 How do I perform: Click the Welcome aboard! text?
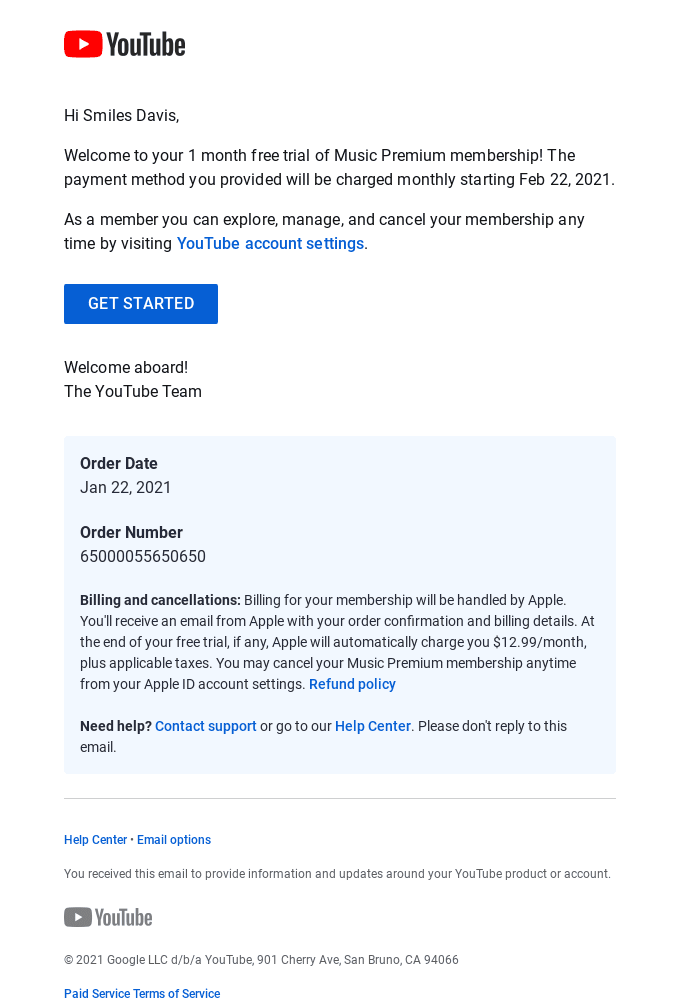click(x=126, y=367)
